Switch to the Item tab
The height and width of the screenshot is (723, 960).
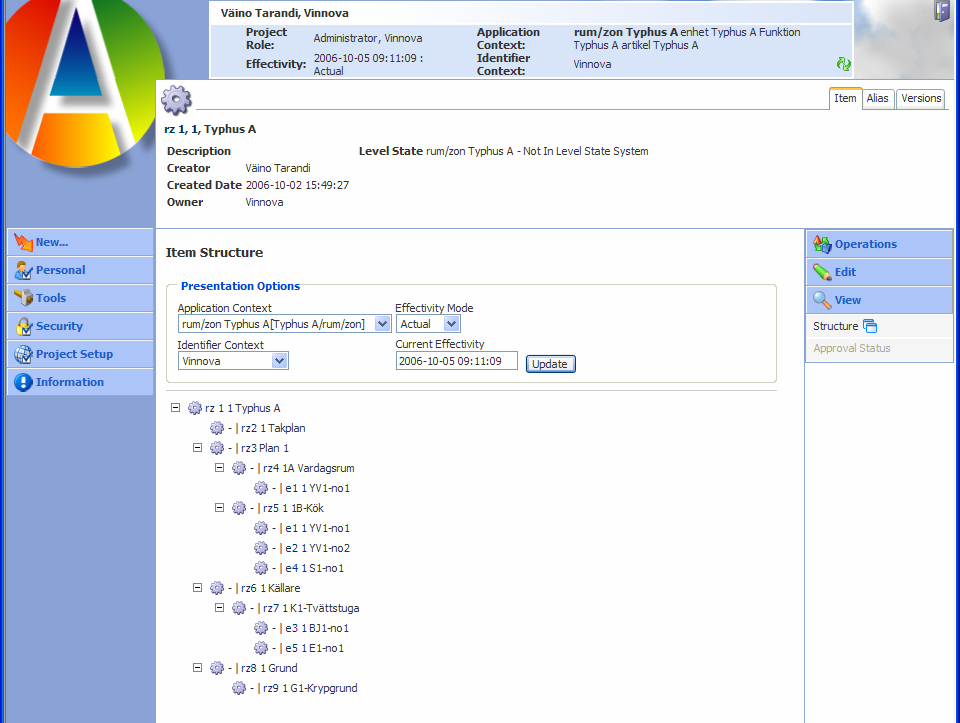pos(845,99)
